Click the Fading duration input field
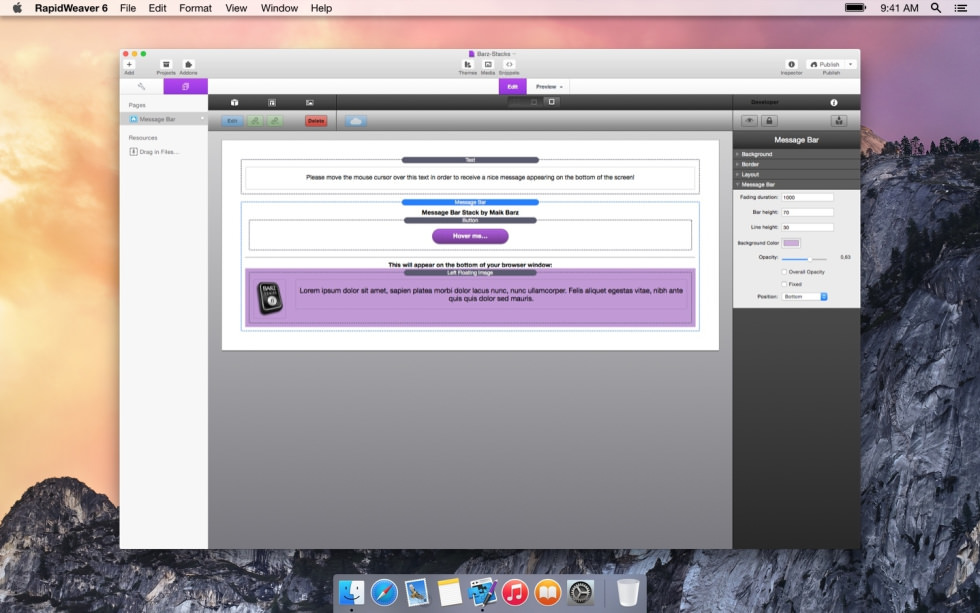The image size is (980, 613). coord(807,197)
